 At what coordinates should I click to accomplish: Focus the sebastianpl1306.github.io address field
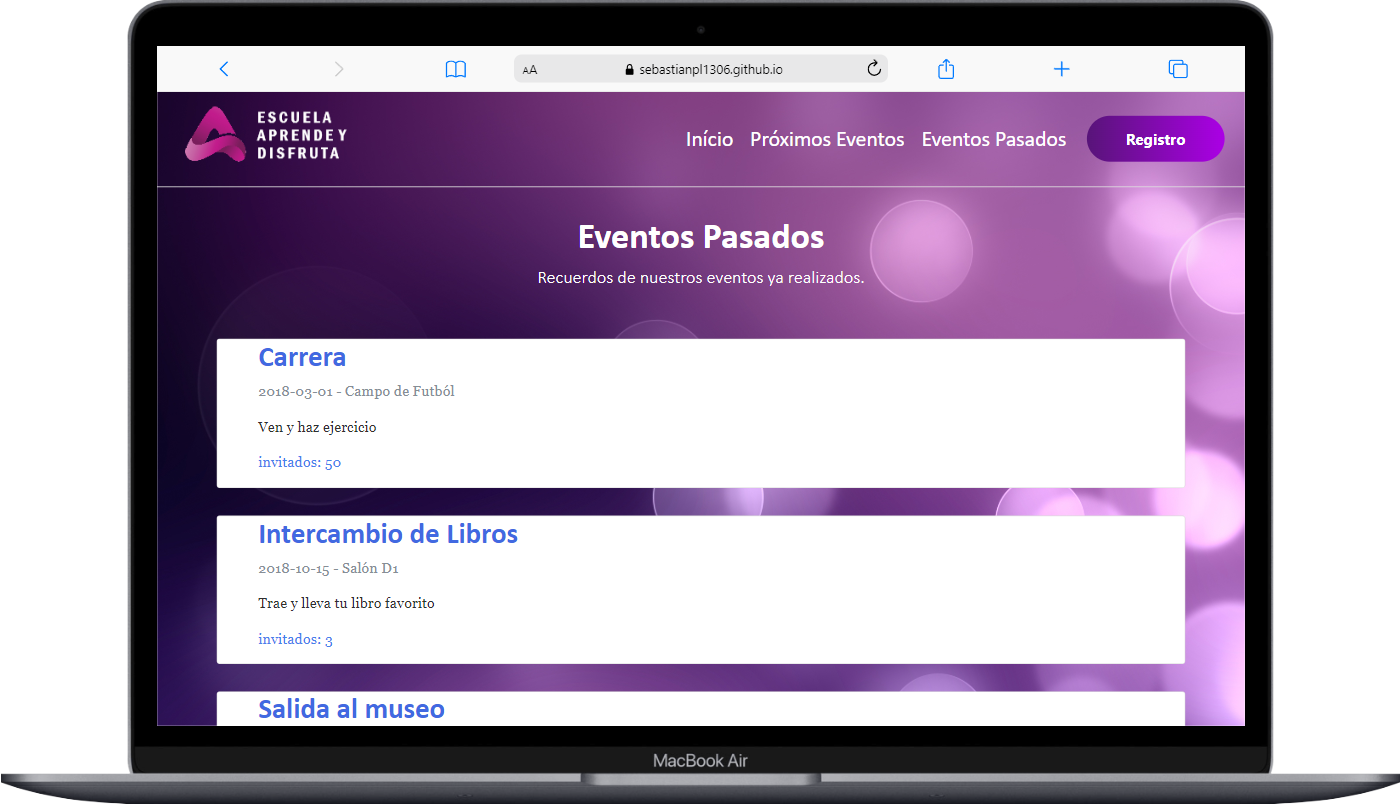click(710, 70)
